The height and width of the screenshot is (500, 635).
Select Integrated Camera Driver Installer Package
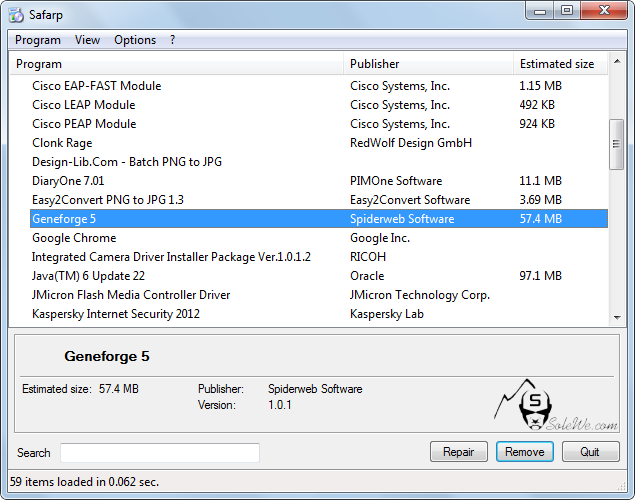point(319,257)
